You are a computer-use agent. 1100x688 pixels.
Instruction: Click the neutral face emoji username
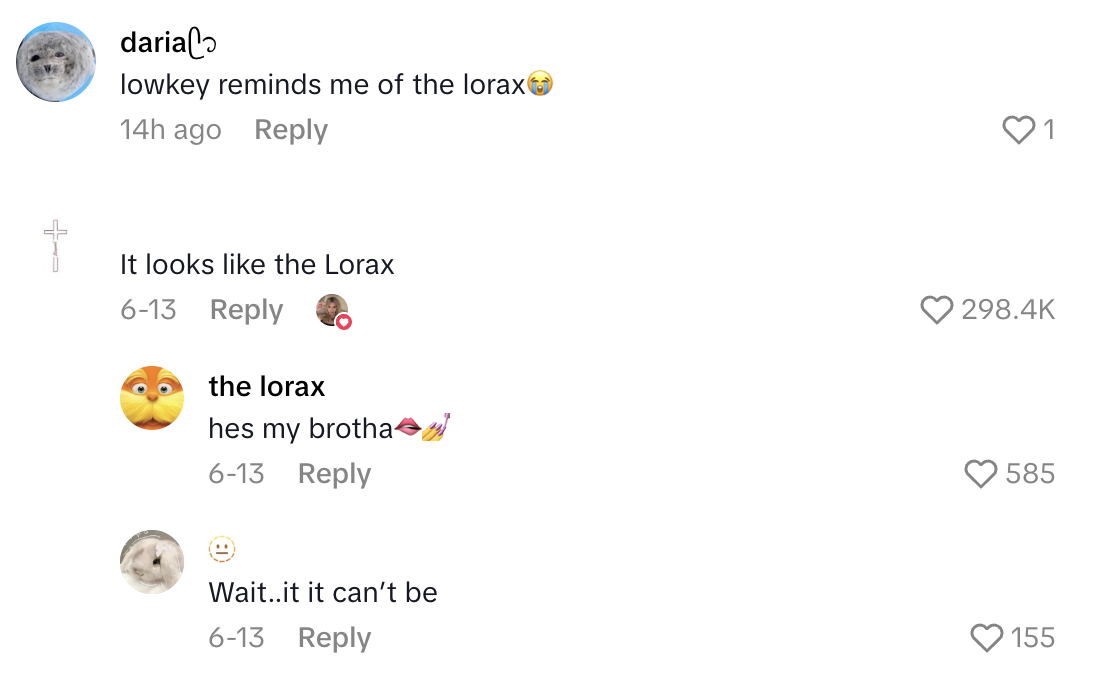tap(222, 549)
